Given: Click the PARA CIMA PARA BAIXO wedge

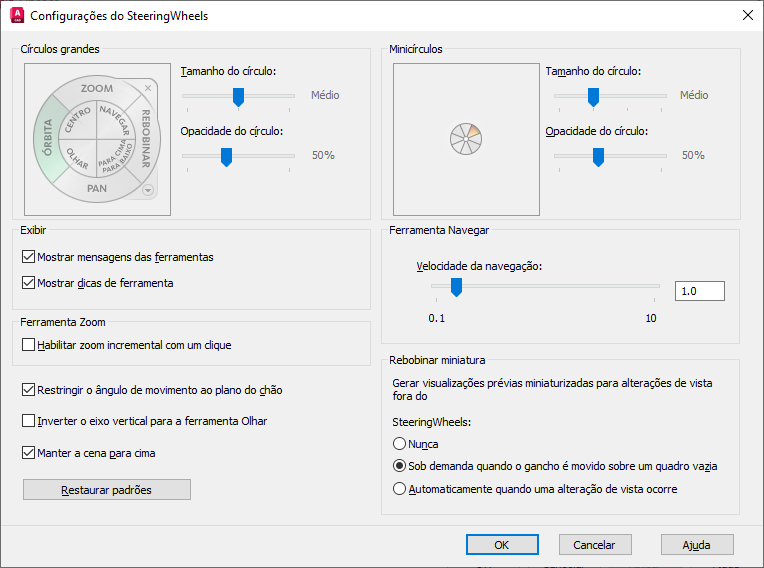Looking at the screenshot, I should click(x=115, y=158).
